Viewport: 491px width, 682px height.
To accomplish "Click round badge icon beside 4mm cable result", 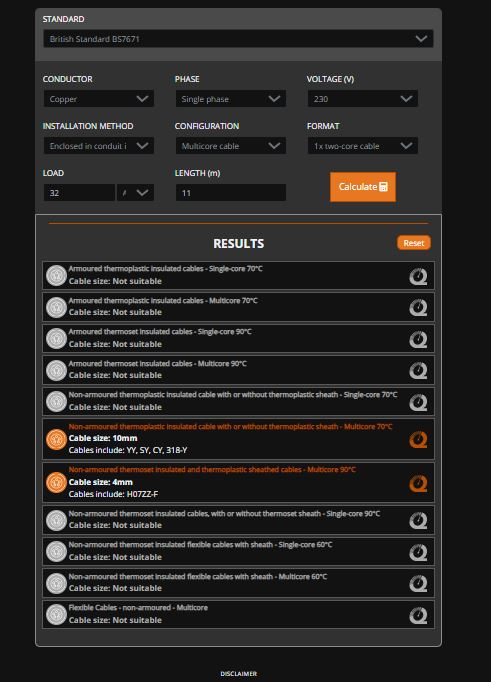I will pos(57,482).
